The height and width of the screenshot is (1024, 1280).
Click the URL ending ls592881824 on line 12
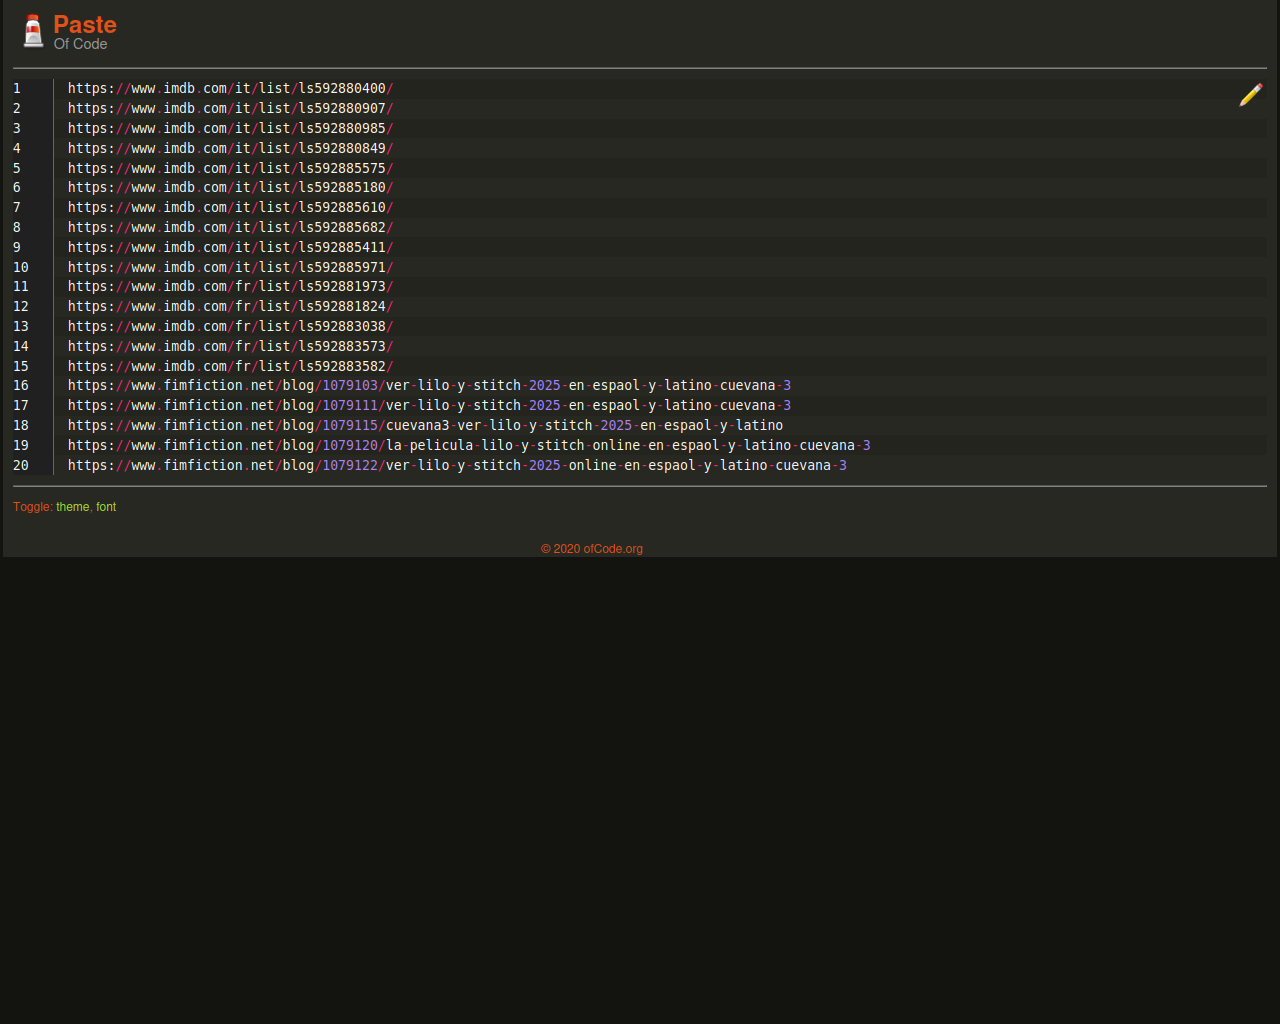point(231,307)
